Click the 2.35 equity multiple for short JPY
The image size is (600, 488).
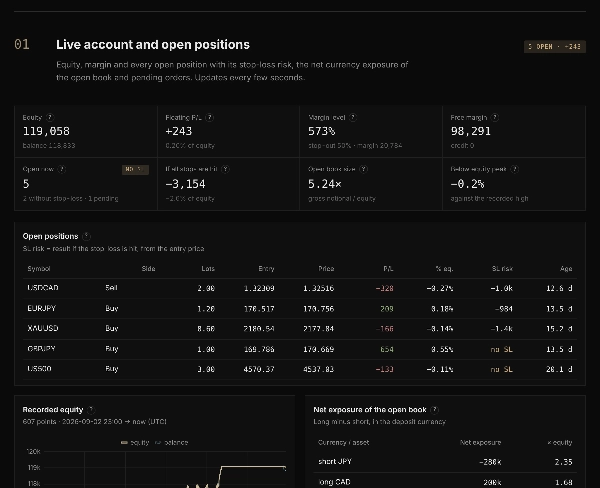coord(564,462)
